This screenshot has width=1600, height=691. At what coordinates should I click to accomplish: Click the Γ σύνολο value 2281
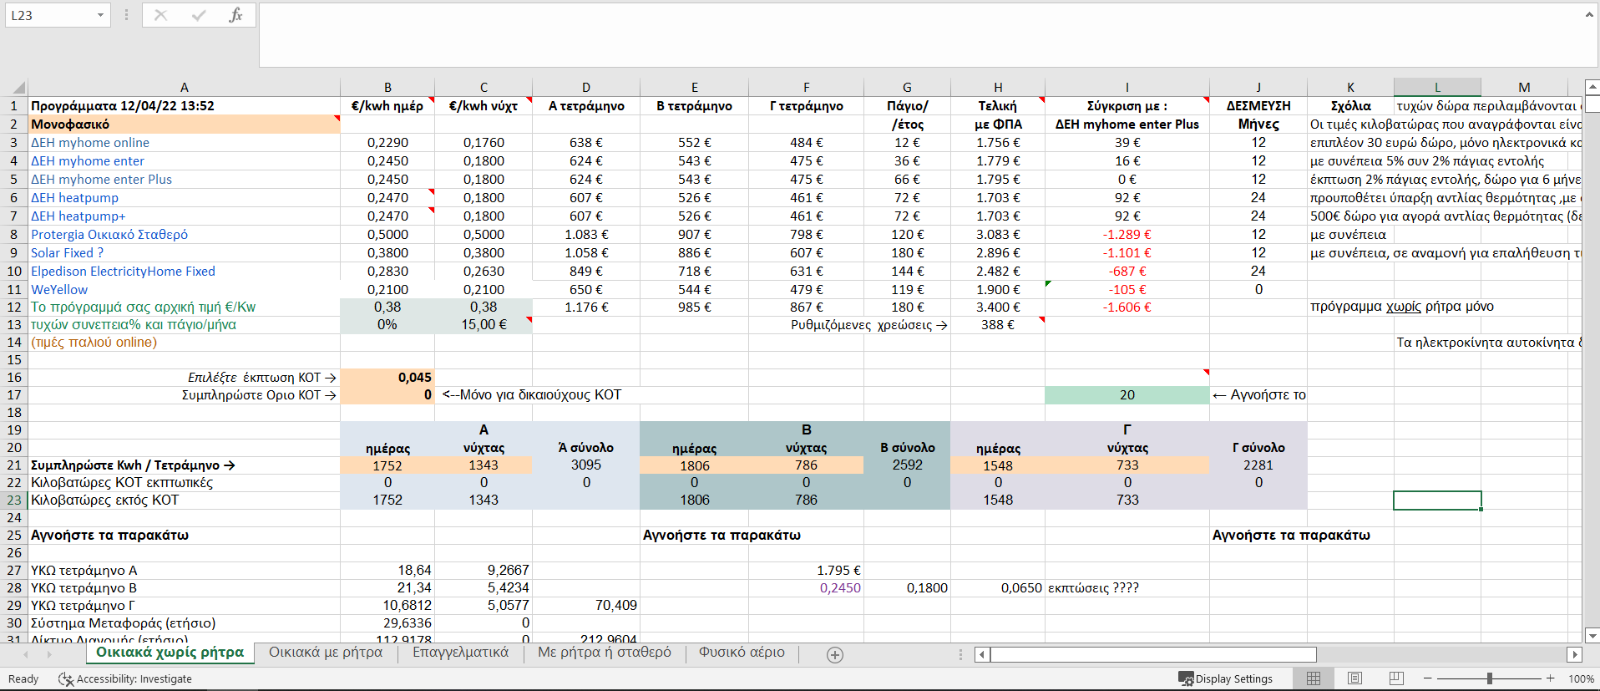[1258, 465]
